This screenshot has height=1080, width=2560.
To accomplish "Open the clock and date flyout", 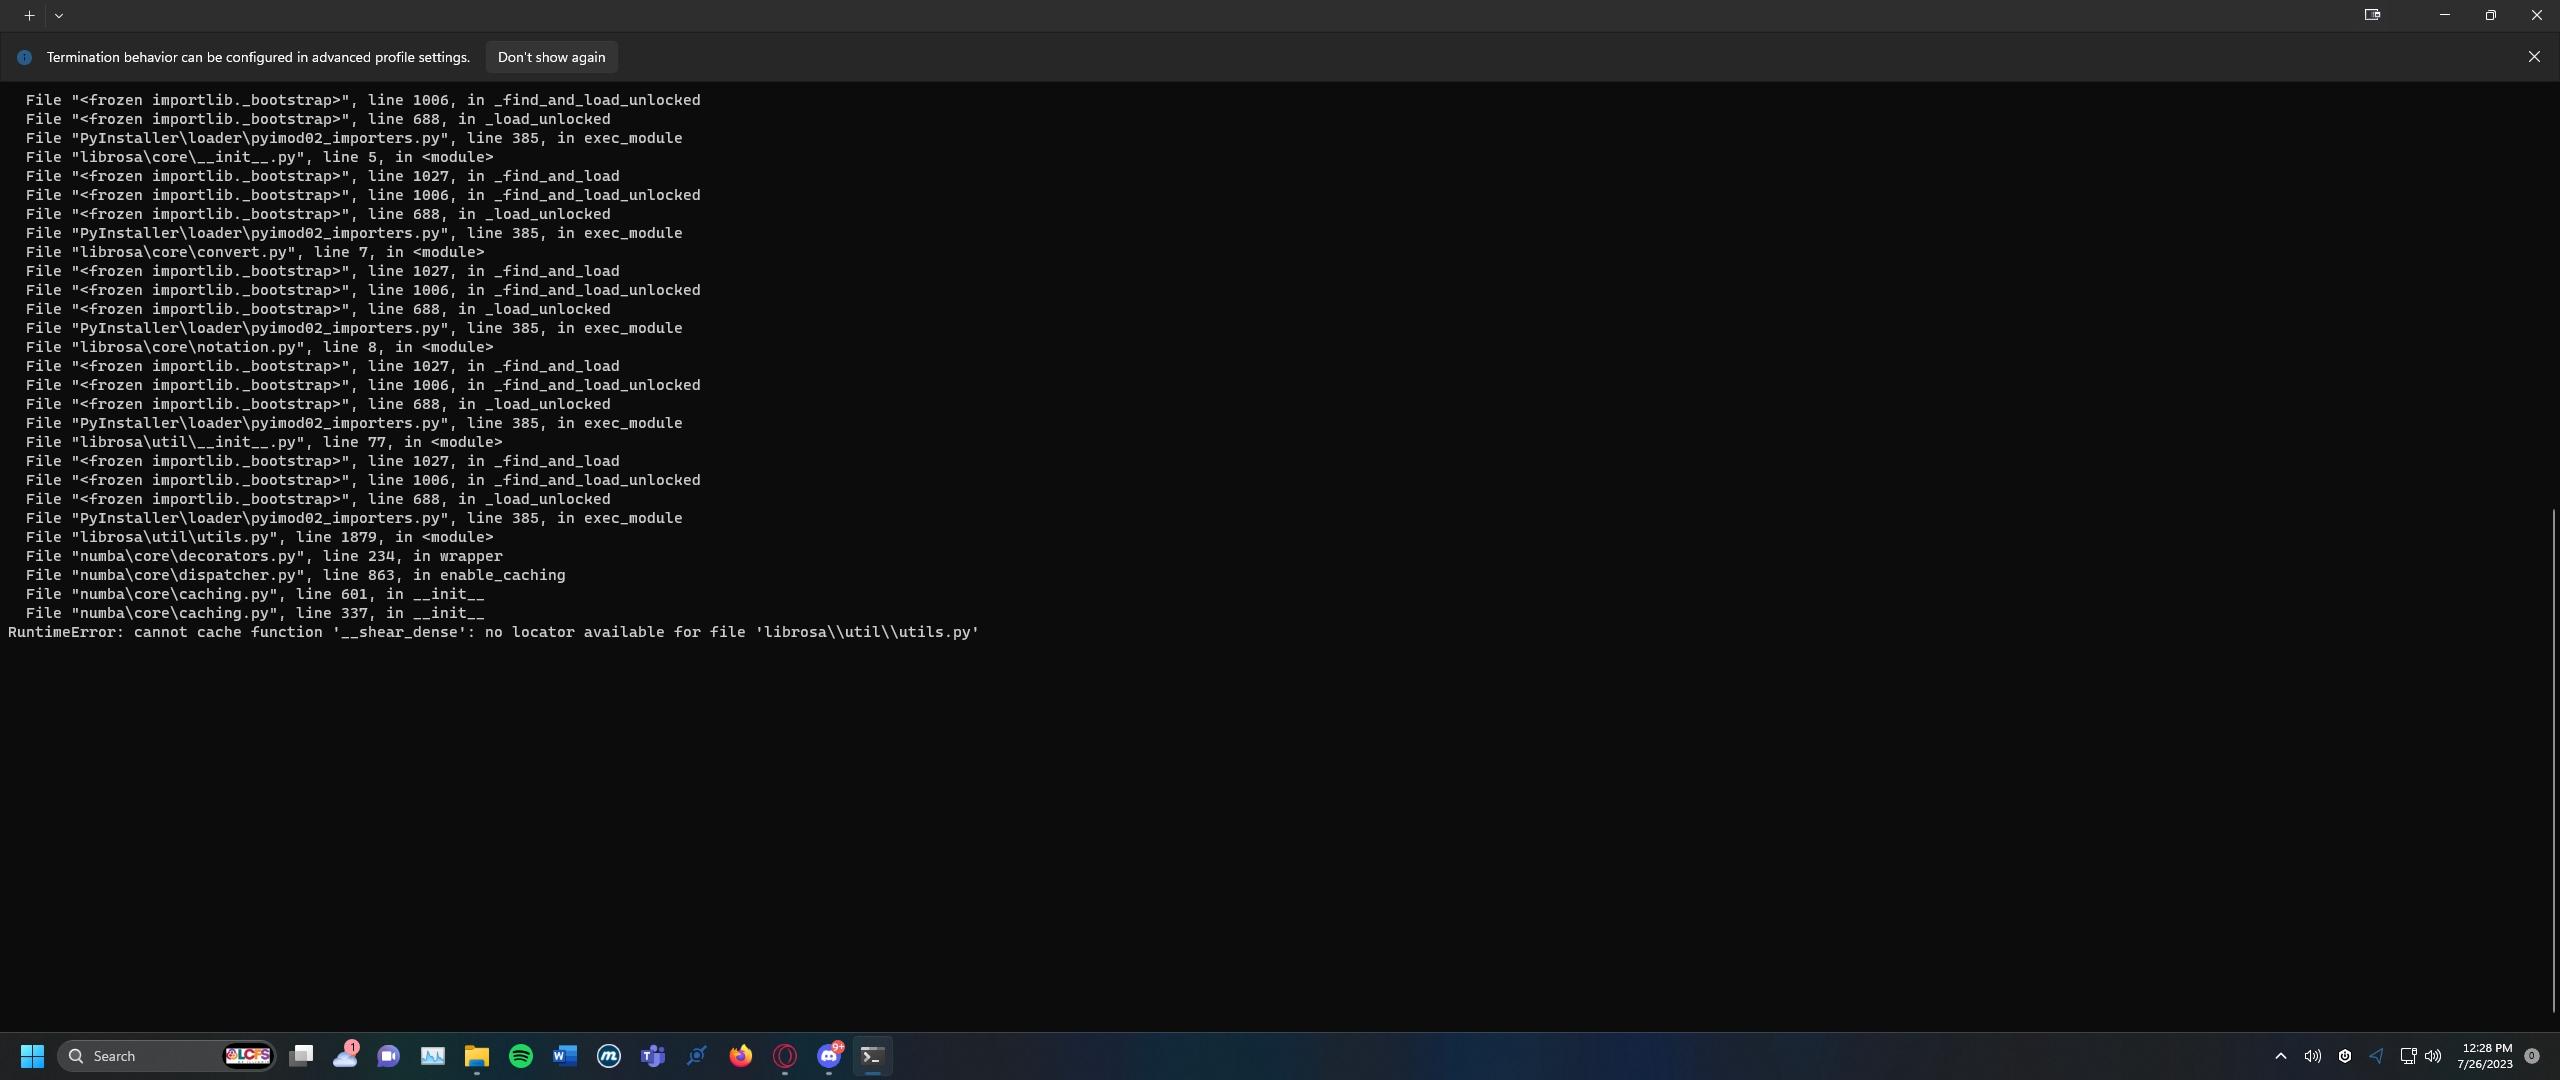I will [x=2485, y=1056].
